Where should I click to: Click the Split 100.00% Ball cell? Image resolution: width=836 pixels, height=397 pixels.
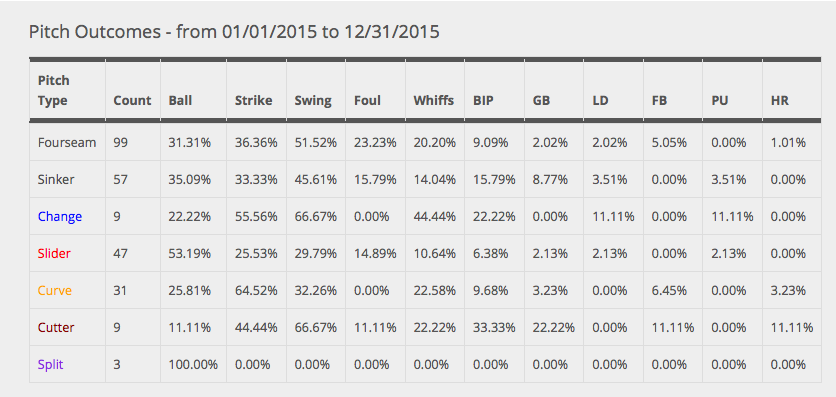click(x=193, y=364)
